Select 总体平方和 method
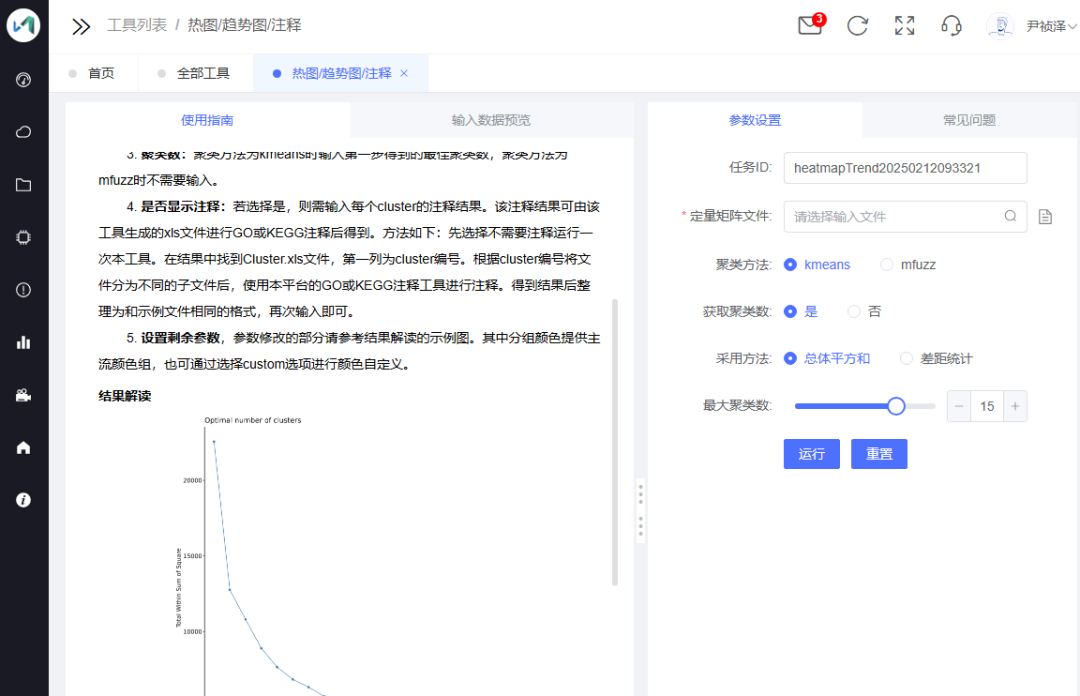Image resolution: width=1080 pixels, height=696 pixels. [x=827, y=358]
